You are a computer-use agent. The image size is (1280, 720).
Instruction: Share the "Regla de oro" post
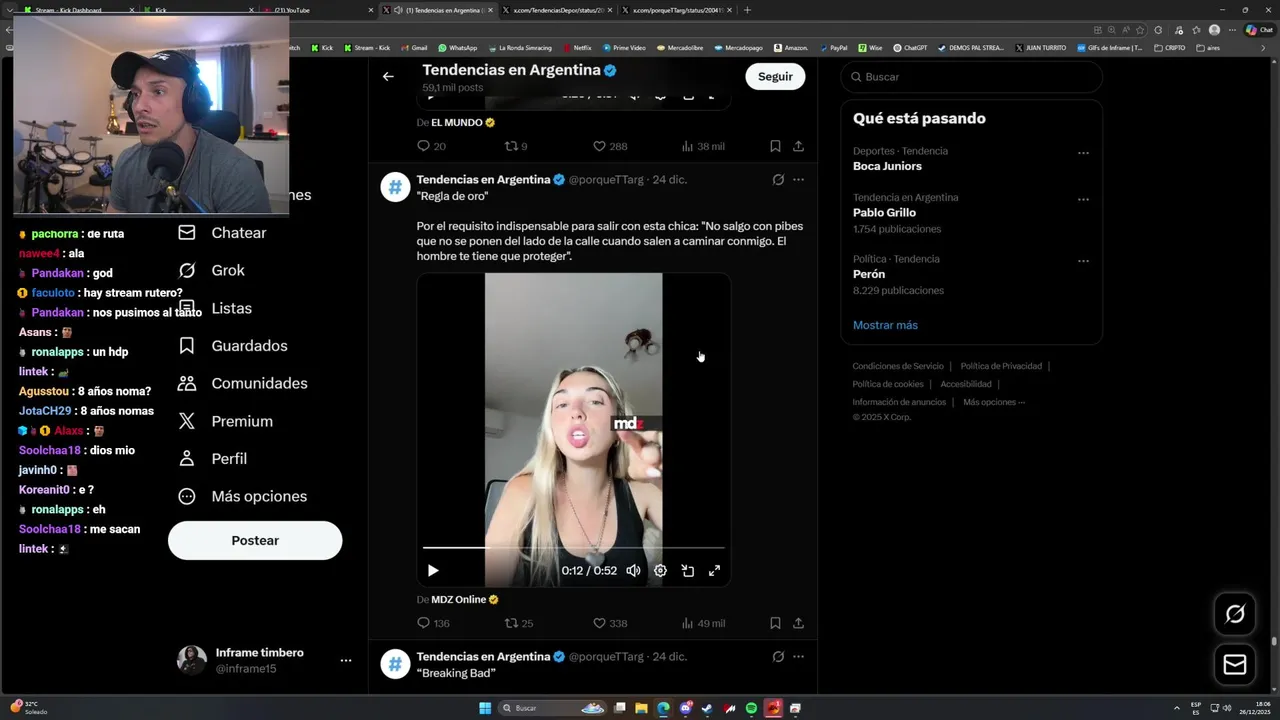click(x=798, y=623)
